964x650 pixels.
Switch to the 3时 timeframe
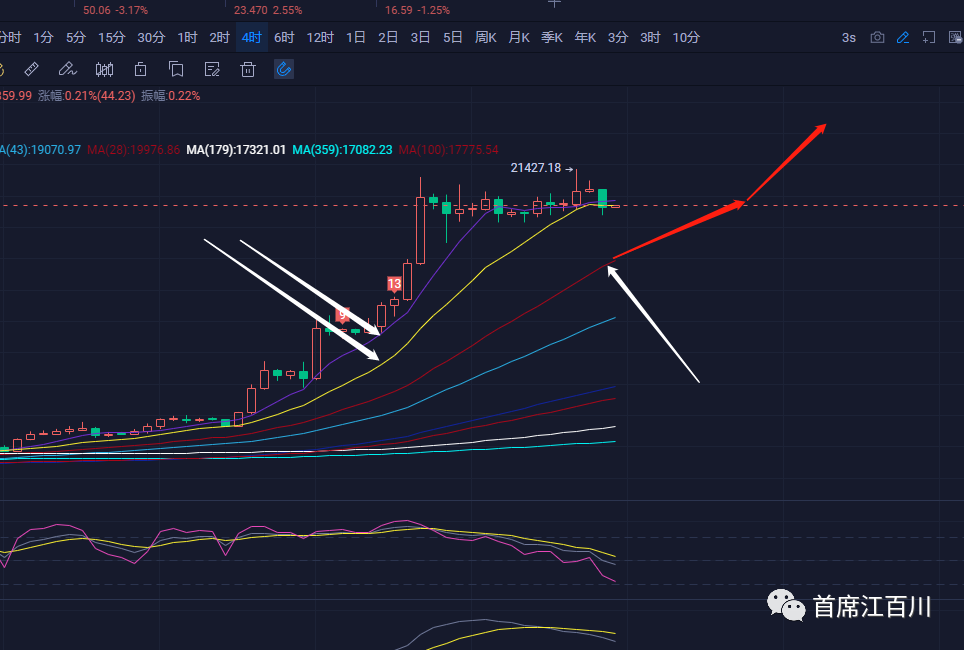650,38
